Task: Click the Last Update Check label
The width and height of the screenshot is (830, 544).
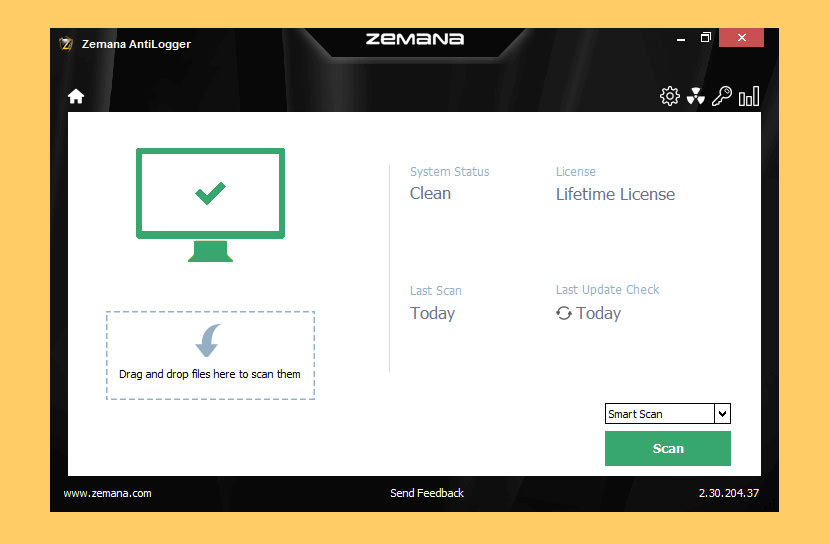Action: tap(607, 289)
